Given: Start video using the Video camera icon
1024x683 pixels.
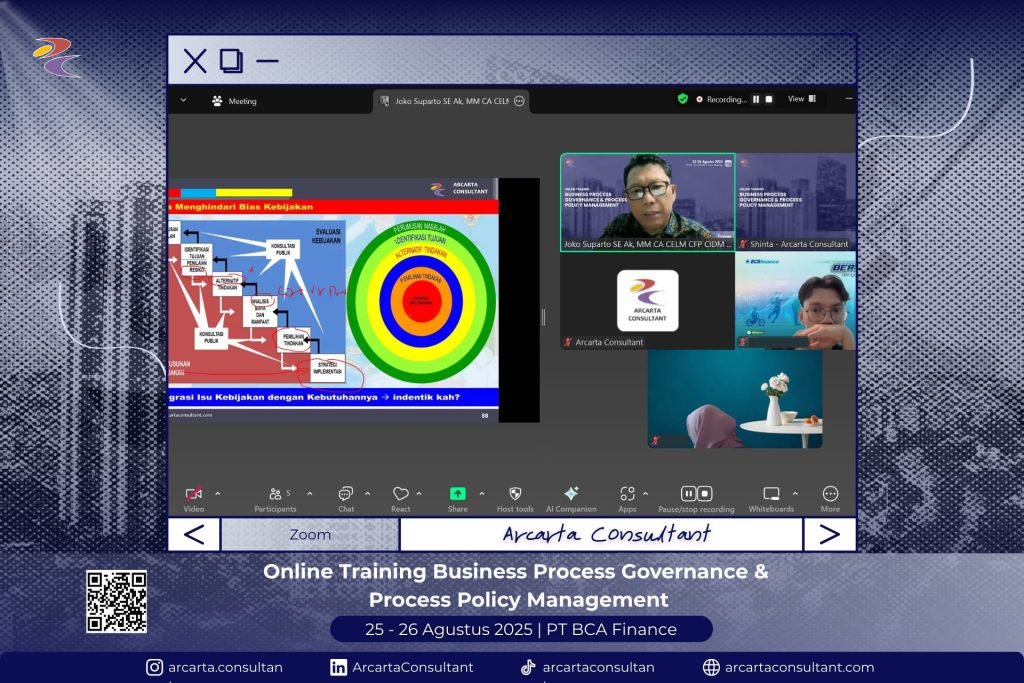Looking at the screenshot, I should pos(194,494).
